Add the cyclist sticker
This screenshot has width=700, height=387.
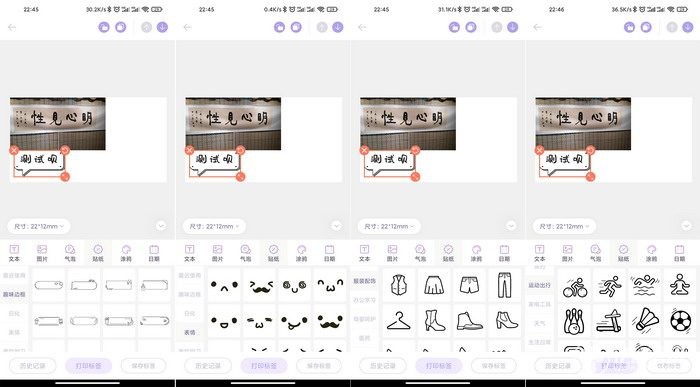coord(574,287)
